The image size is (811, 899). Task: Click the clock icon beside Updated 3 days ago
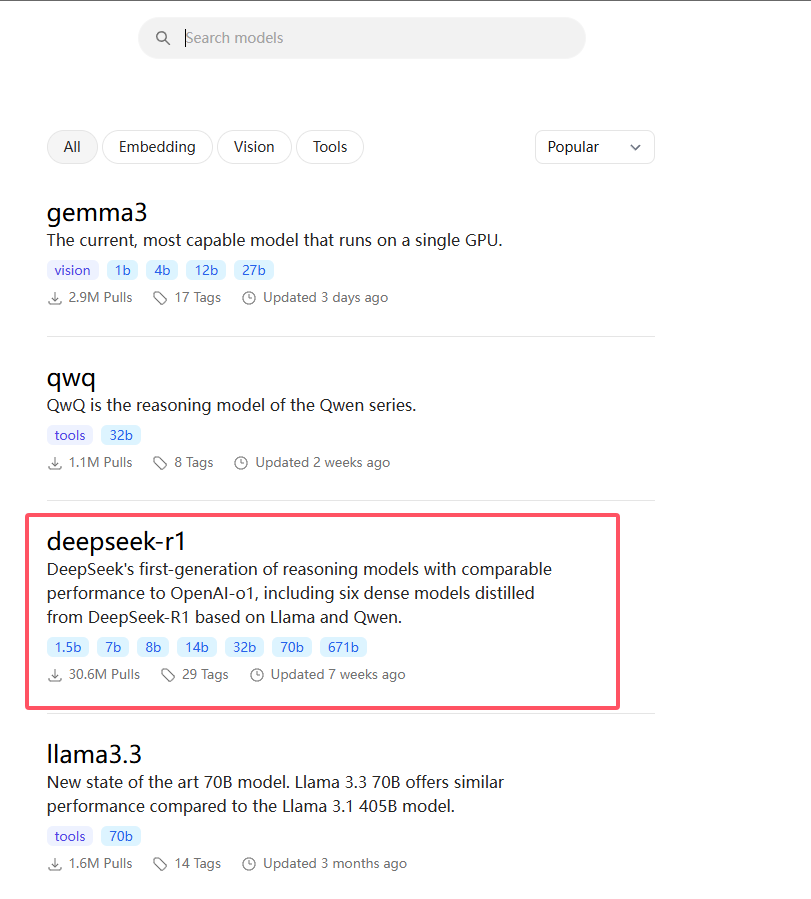249,298
